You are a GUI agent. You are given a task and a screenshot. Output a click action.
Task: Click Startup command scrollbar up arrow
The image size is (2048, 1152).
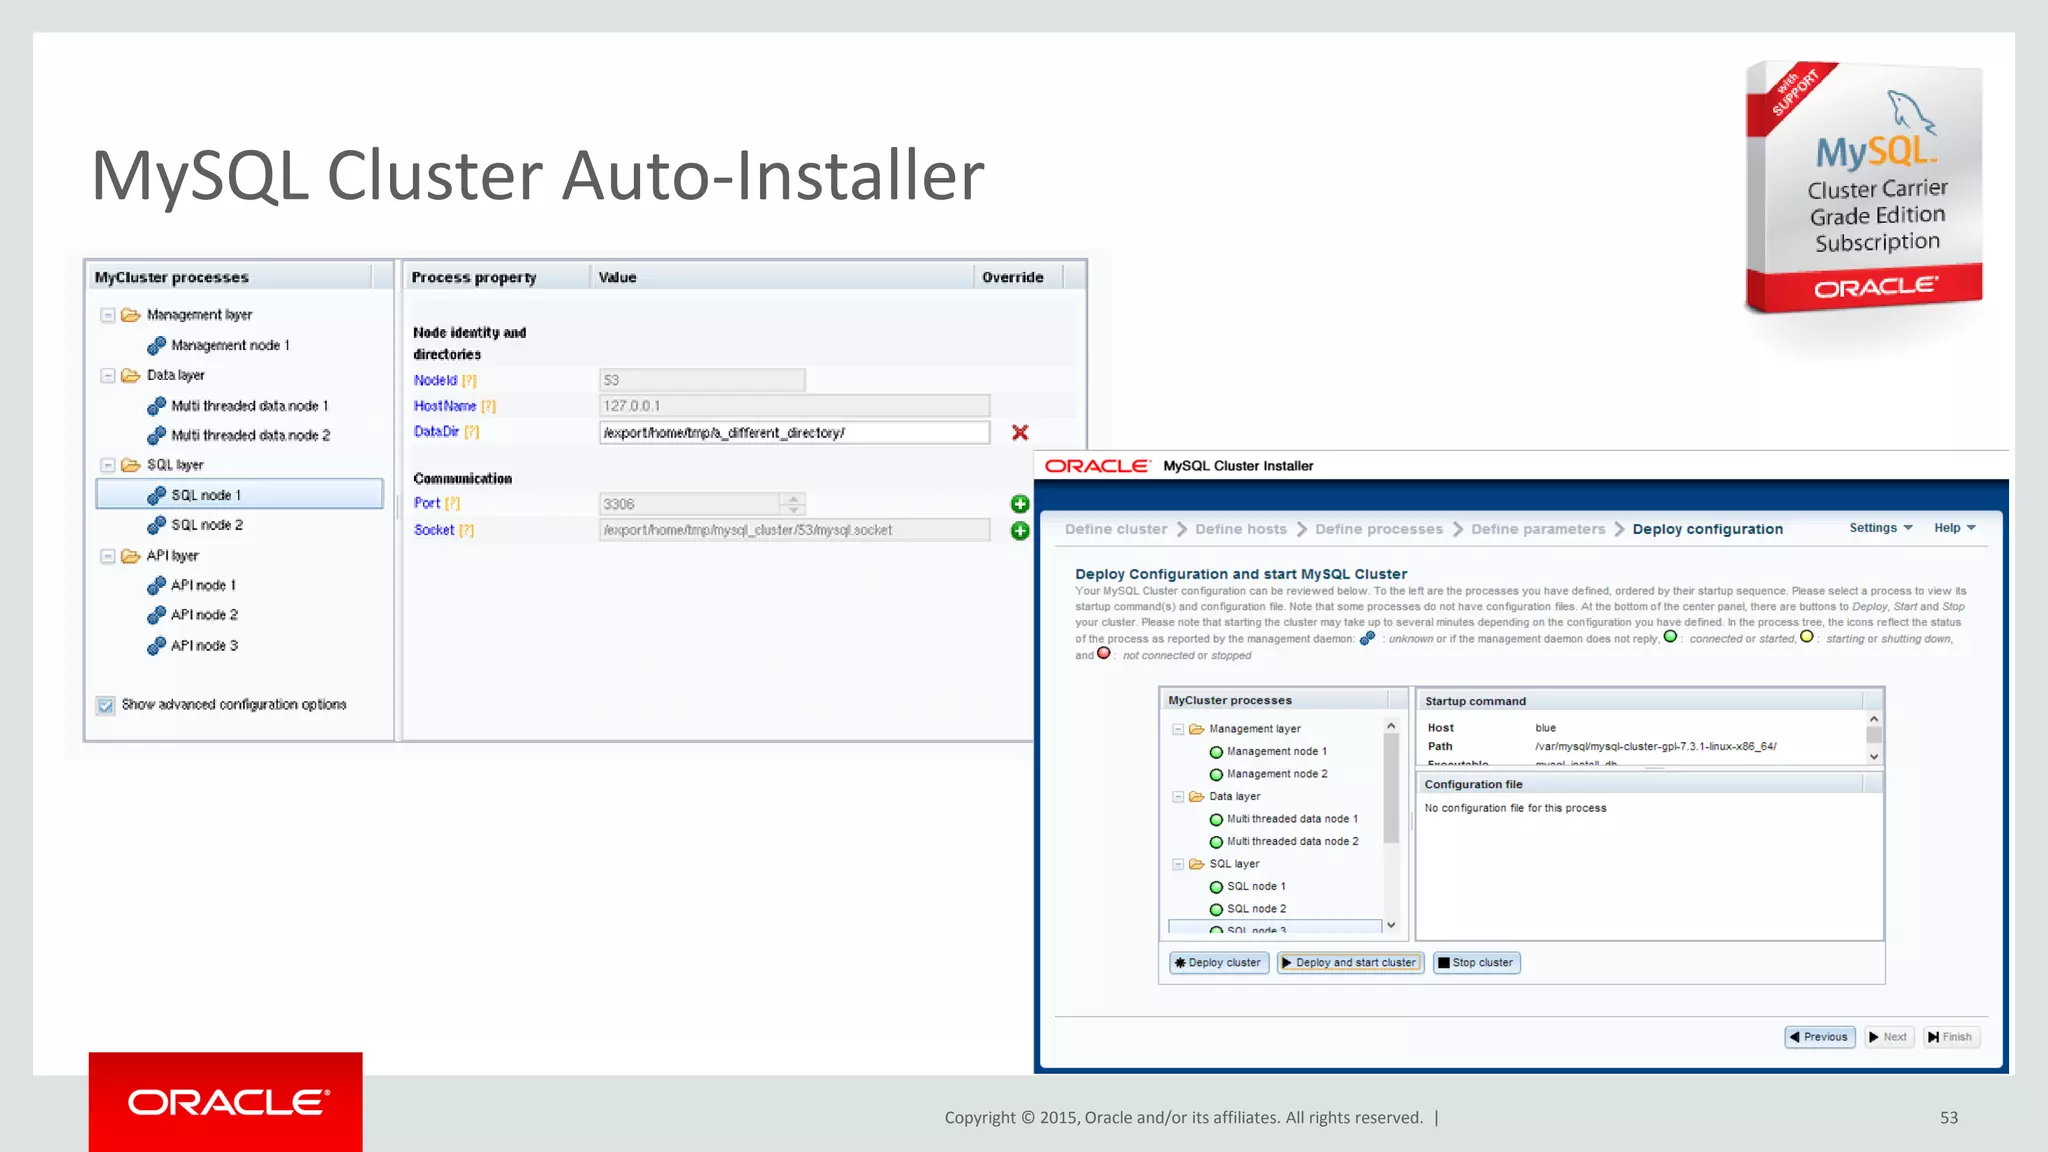(1874, 720)
